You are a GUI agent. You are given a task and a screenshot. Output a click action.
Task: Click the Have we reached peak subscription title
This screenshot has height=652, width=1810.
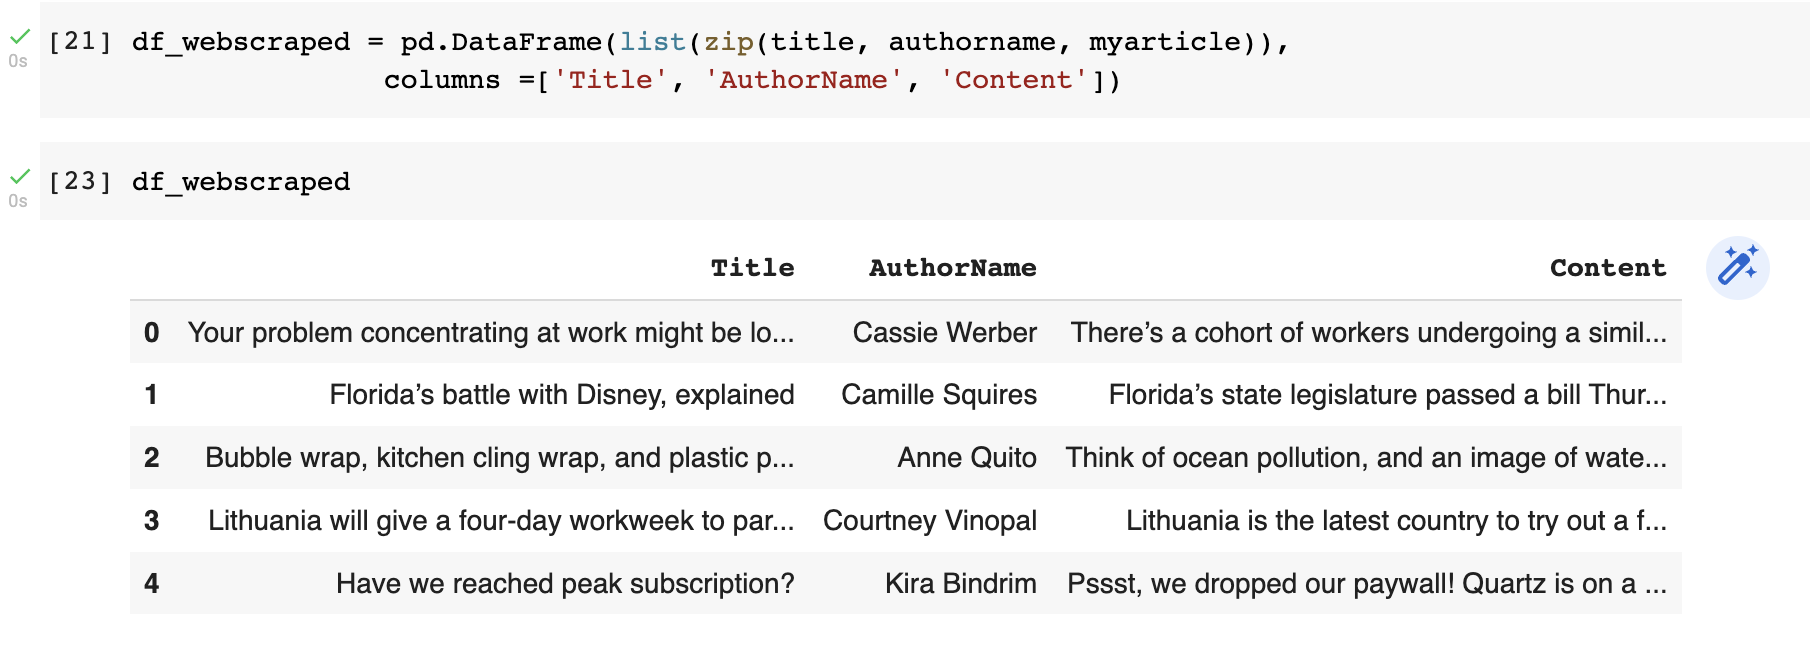coord(565,584)
